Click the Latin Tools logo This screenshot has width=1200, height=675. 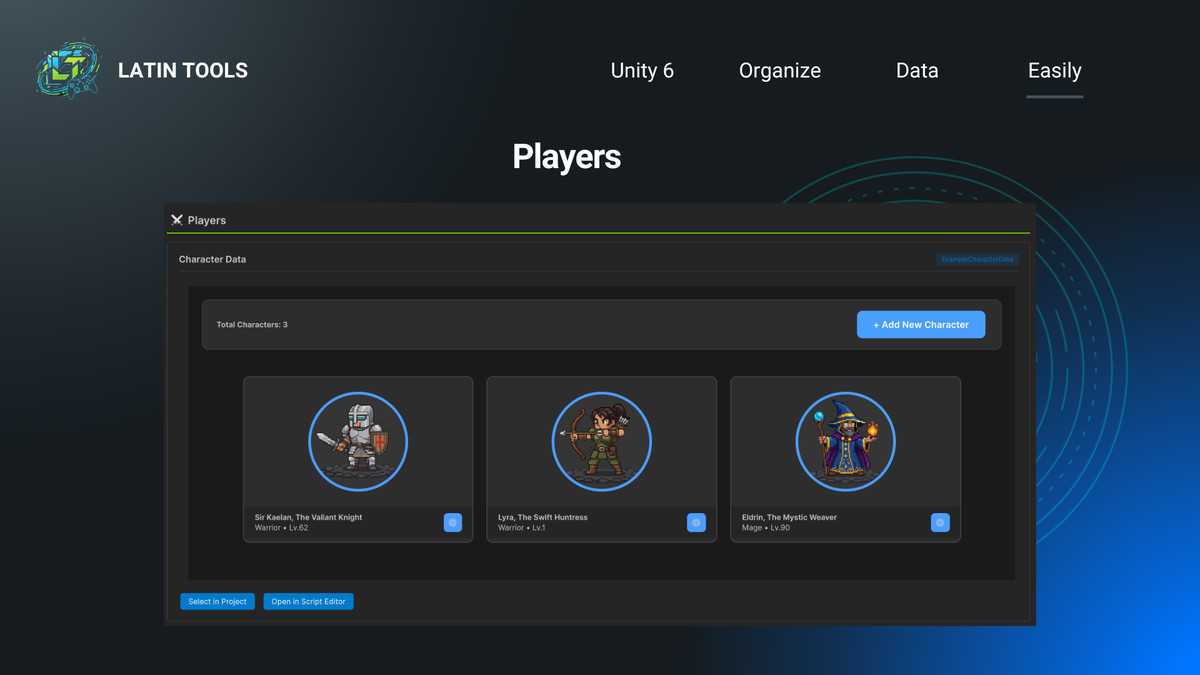tap(67, 68)
